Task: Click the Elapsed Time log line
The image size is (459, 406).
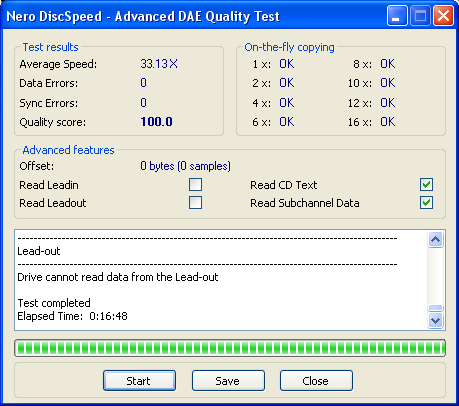Action: tap(72, 316)
